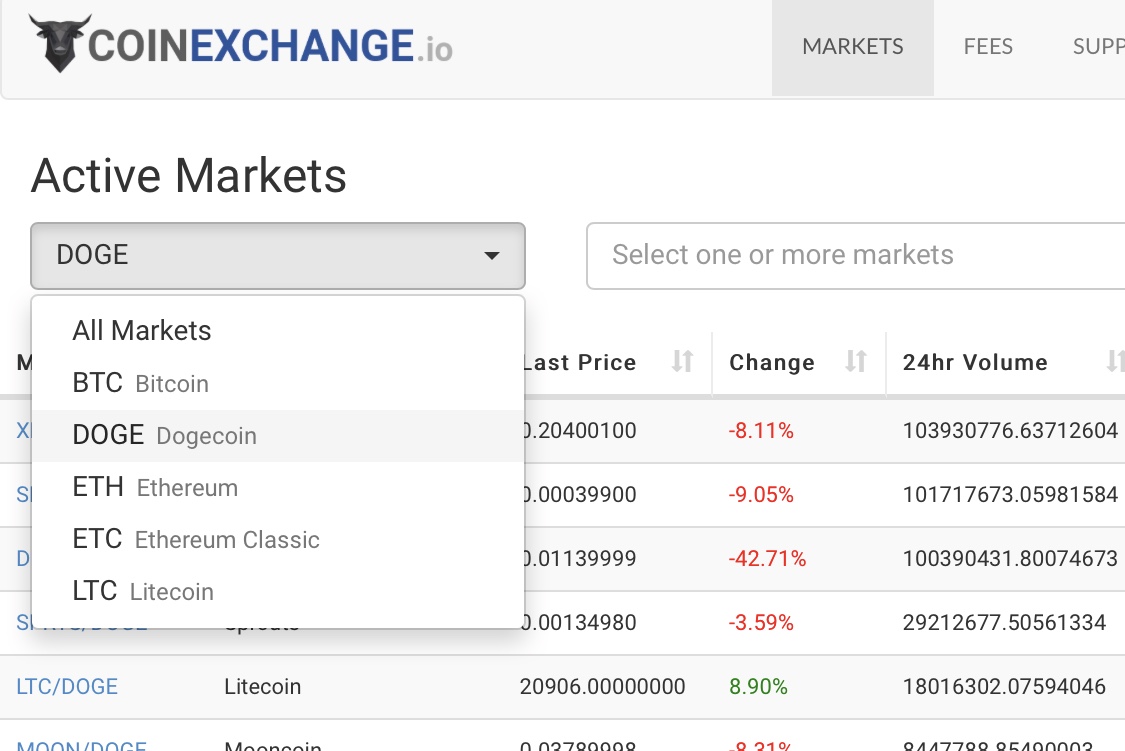Viewport: 1125px width, 751px height.
Task: Click volume 103930776.63712604
Action: (1010, 430)
